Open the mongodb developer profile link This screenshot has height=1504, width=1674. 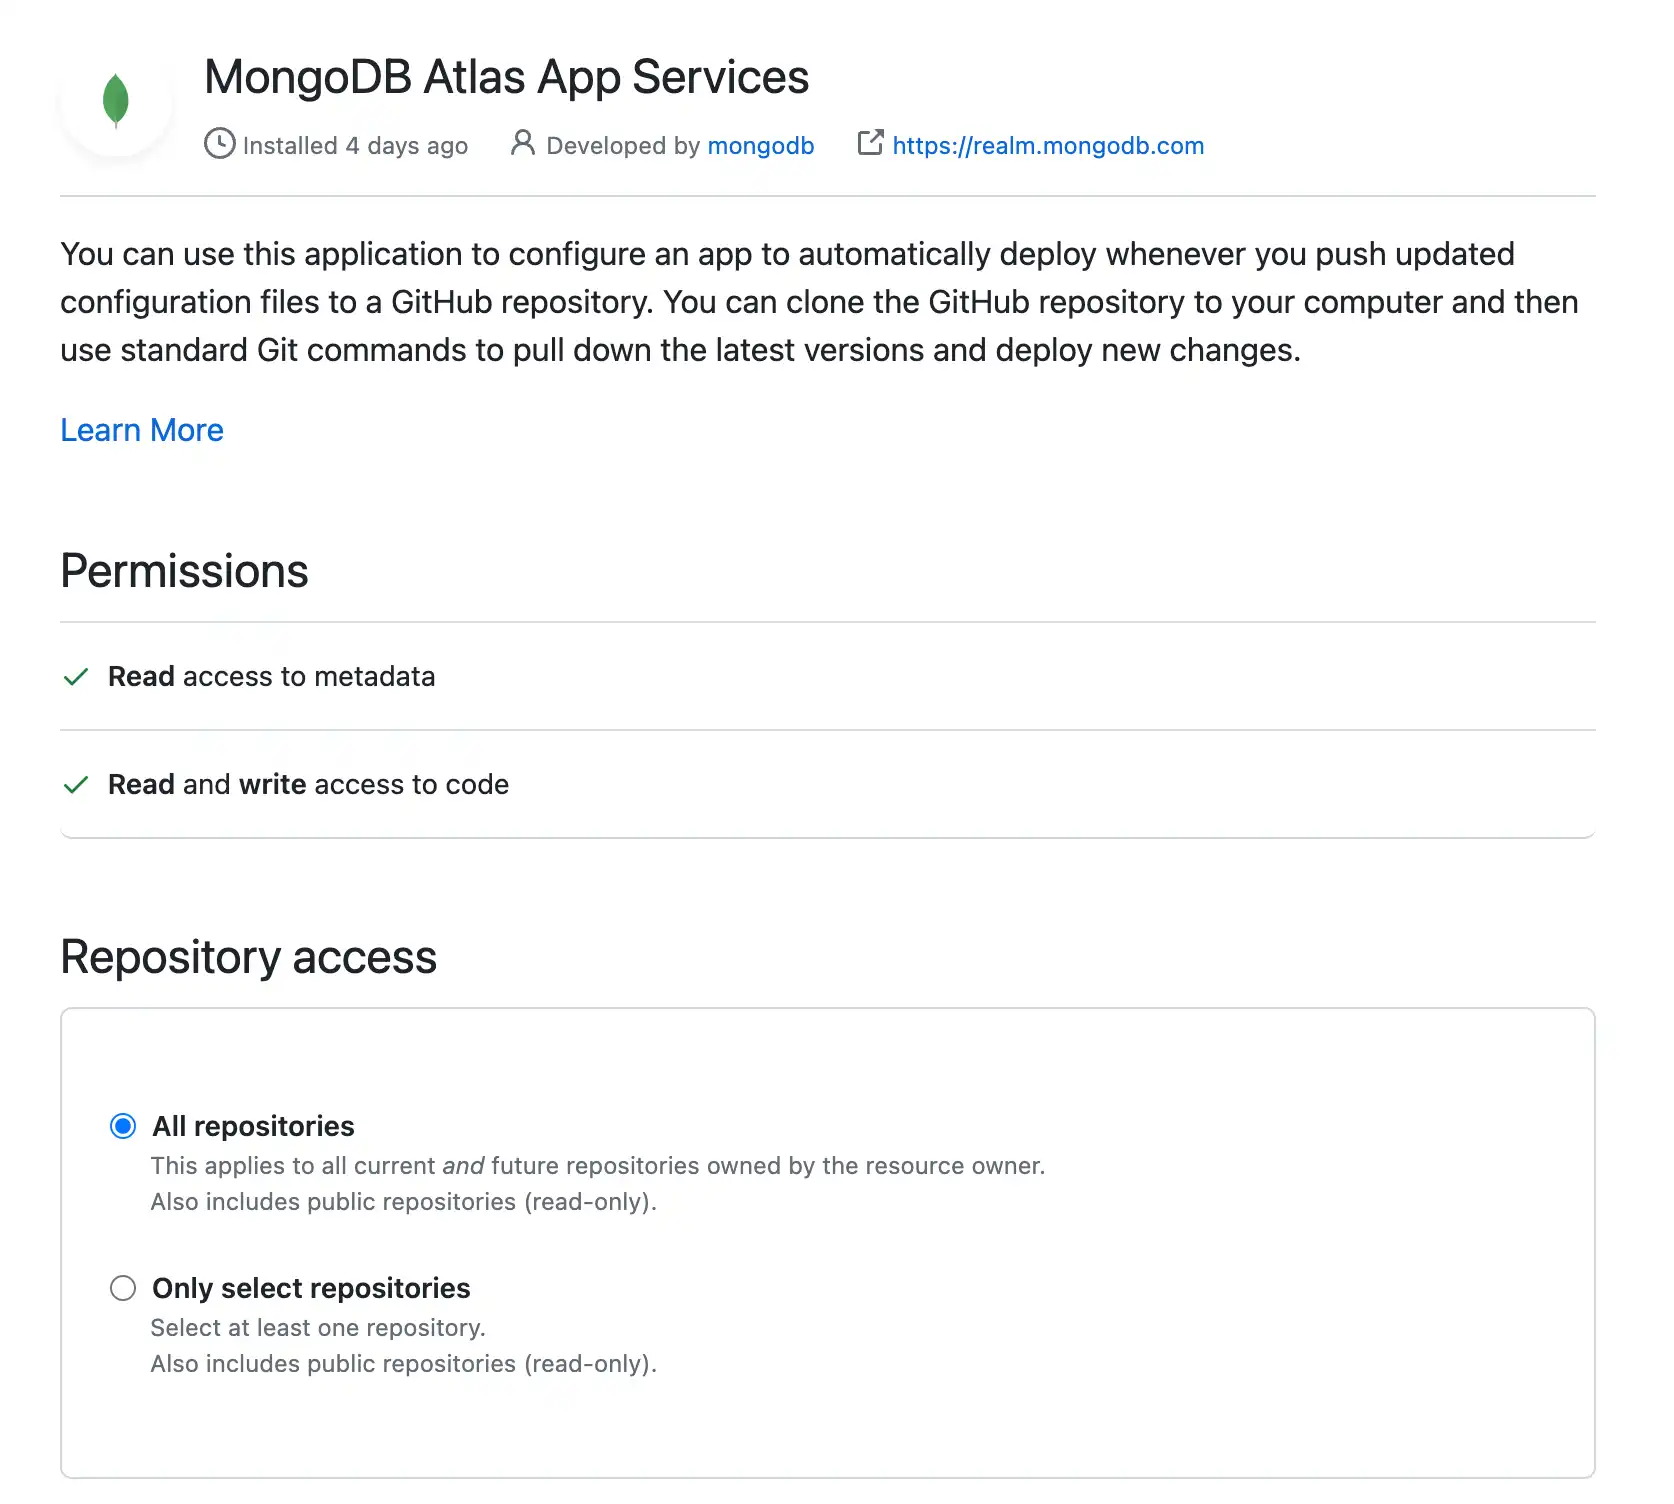(x=761, y=145)
